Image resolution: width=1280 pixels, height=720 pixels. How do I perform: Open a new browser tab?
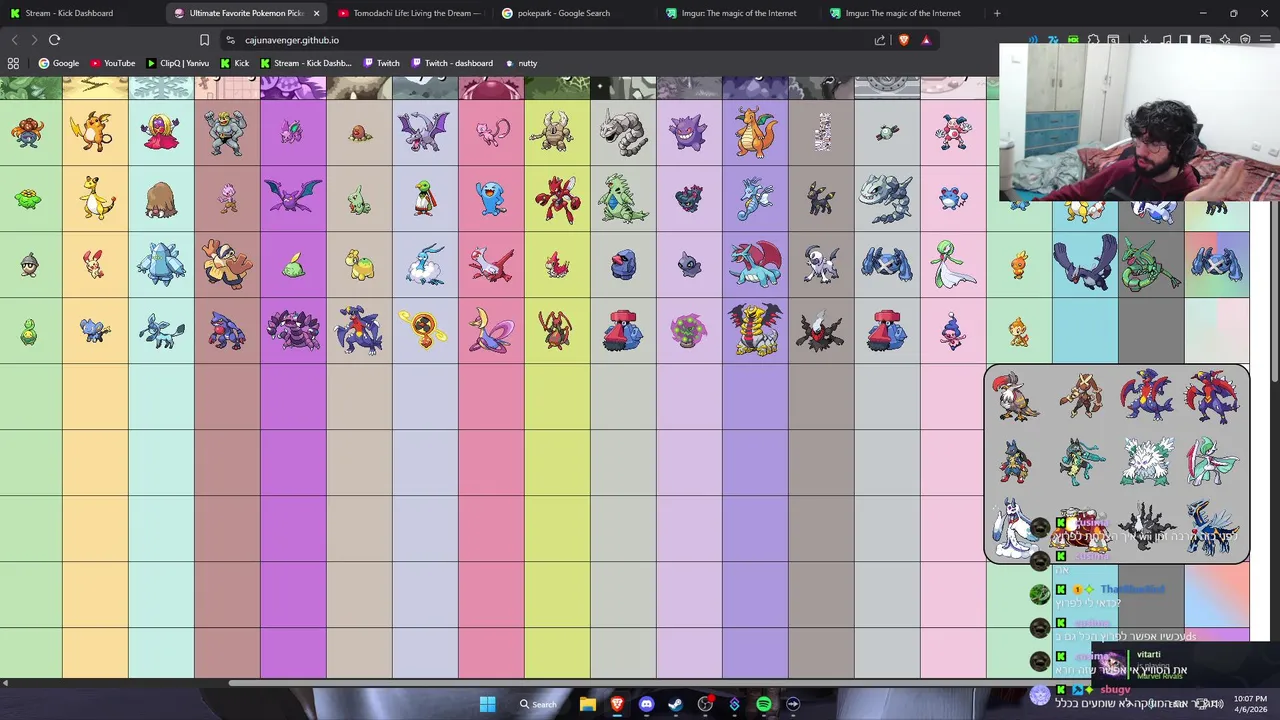997,13
